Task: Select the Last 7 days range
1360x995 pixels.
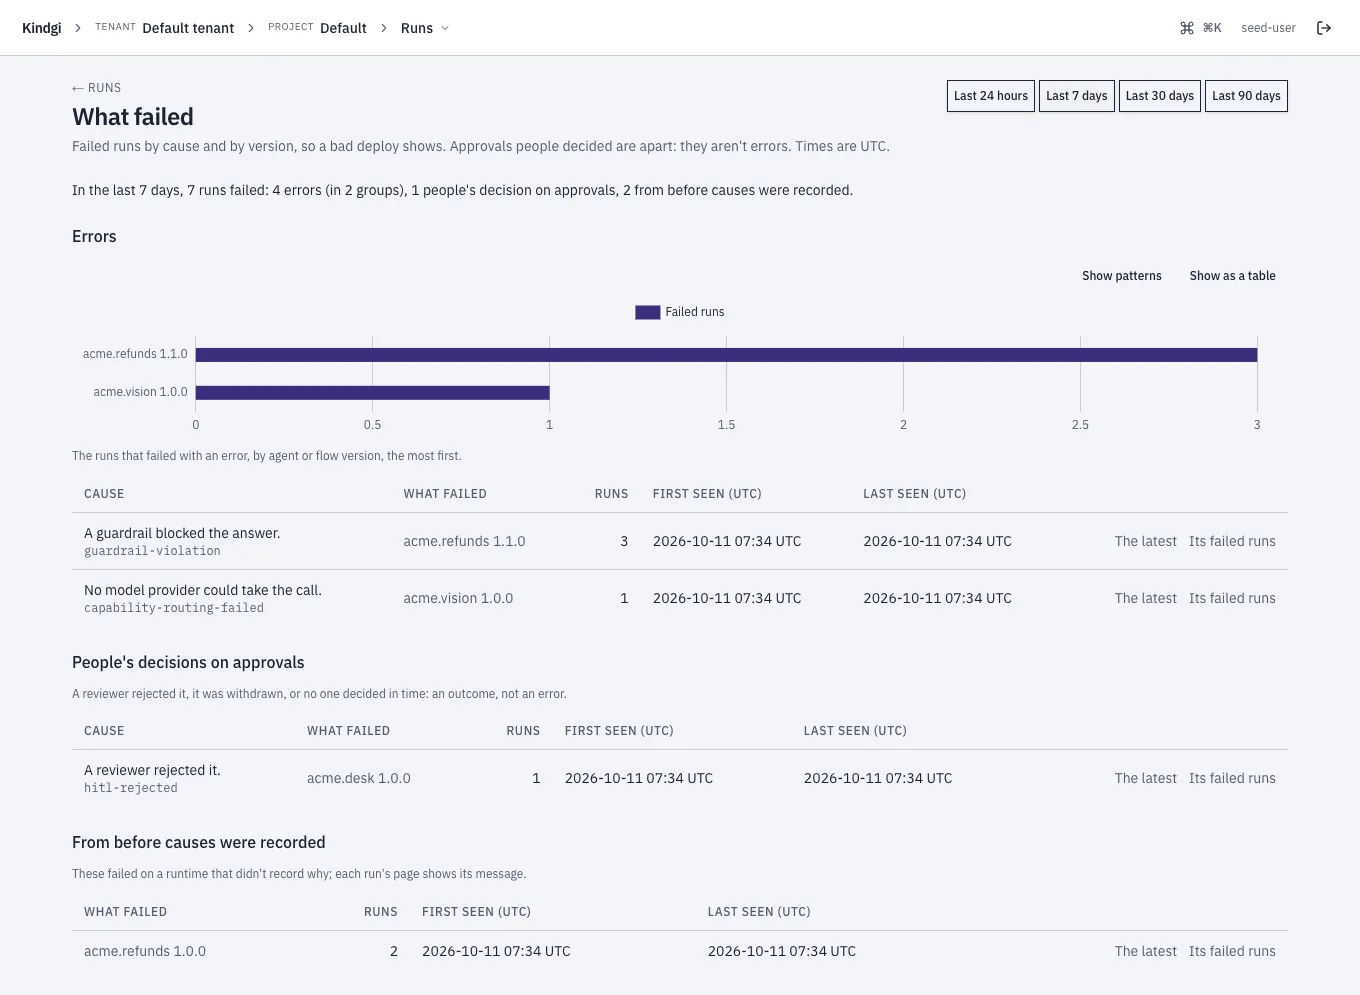Action: pyautogui.click(x=1077, y=96)
